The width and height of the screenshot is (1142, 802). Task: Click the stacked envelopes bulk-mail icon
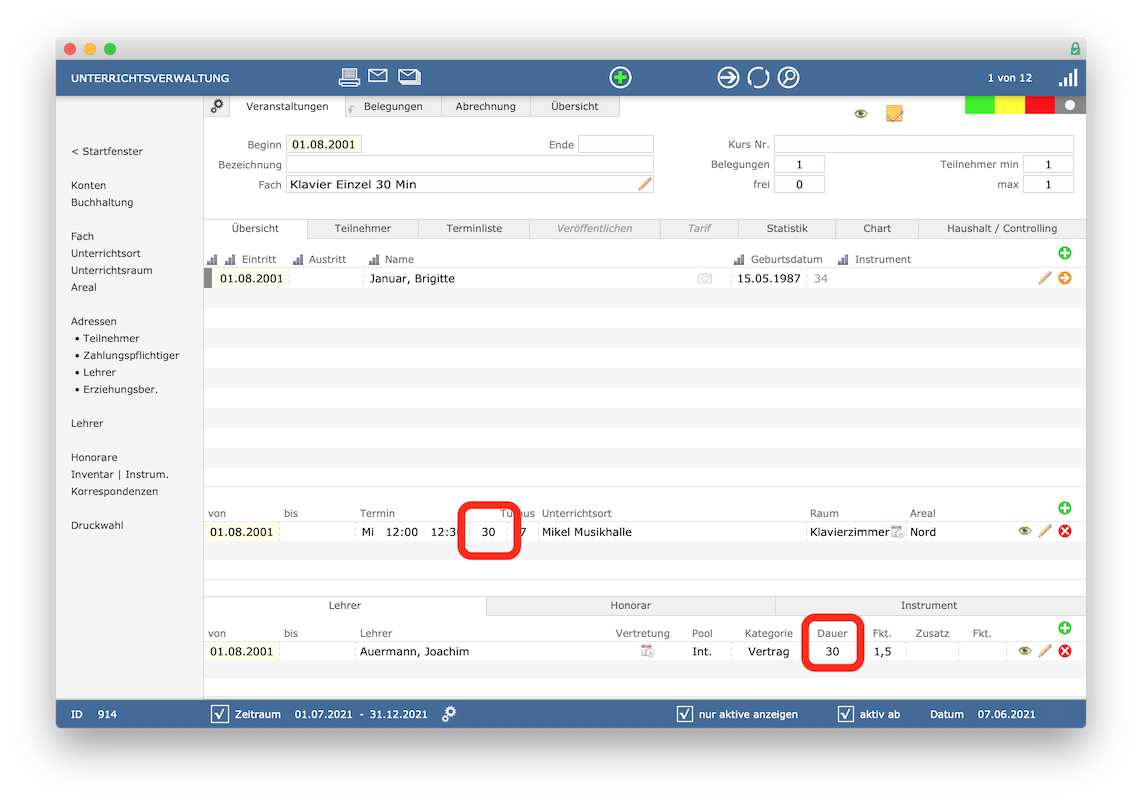click(x=409, y=76)
